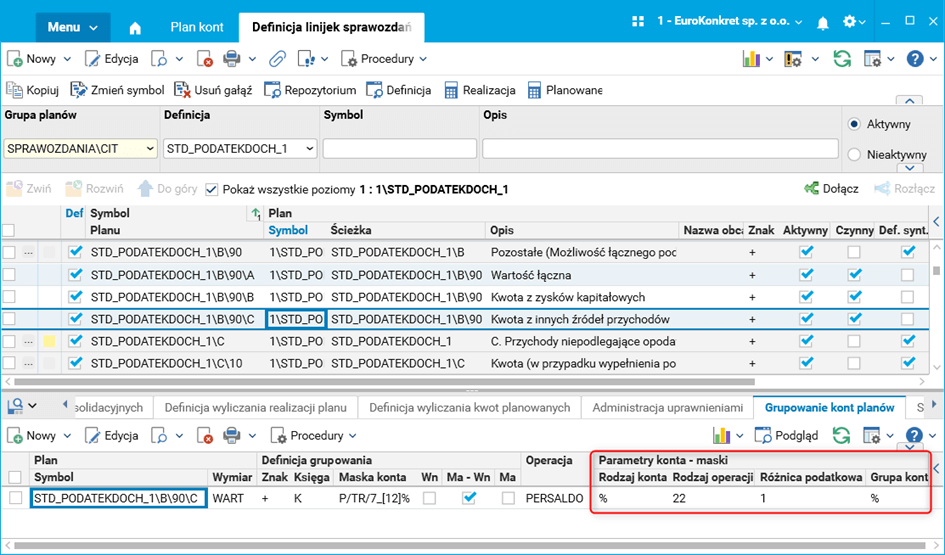
Task: Click the Dołącz button
Action: click(831, 189)
